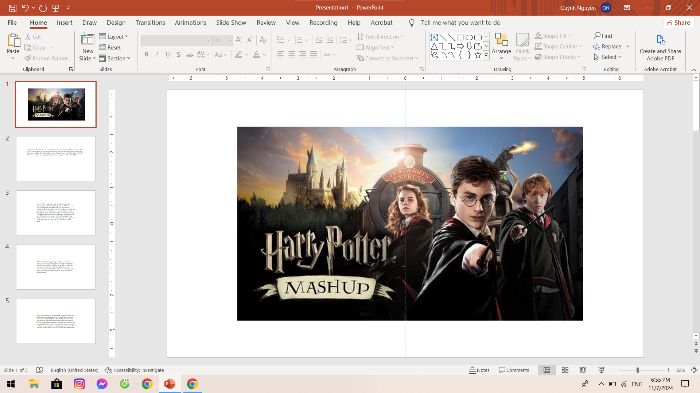Image resolution: width=700 pixels, height=393 pixels.
Task: Open File Explorer from taskbar
Action: pyautogui.click(x=33, y=384)
